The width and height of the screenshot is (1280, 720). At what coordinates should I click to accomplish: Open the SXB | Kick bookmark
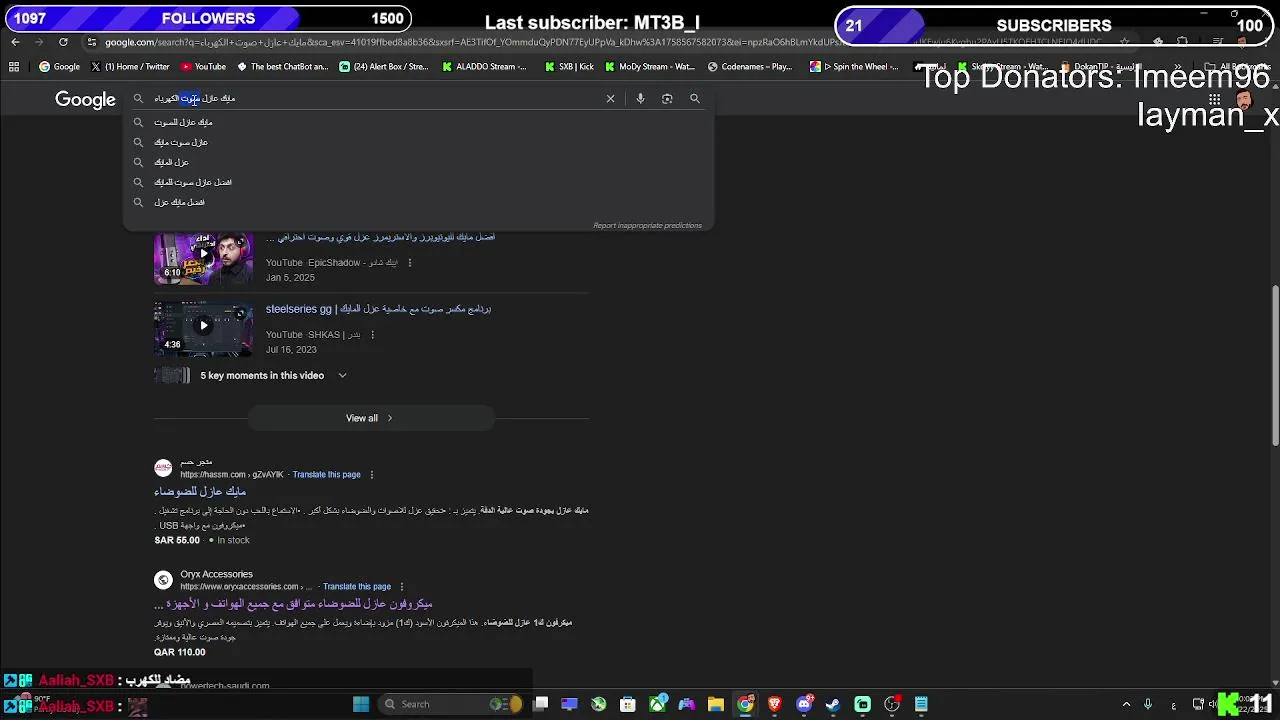tap(569, 67)
